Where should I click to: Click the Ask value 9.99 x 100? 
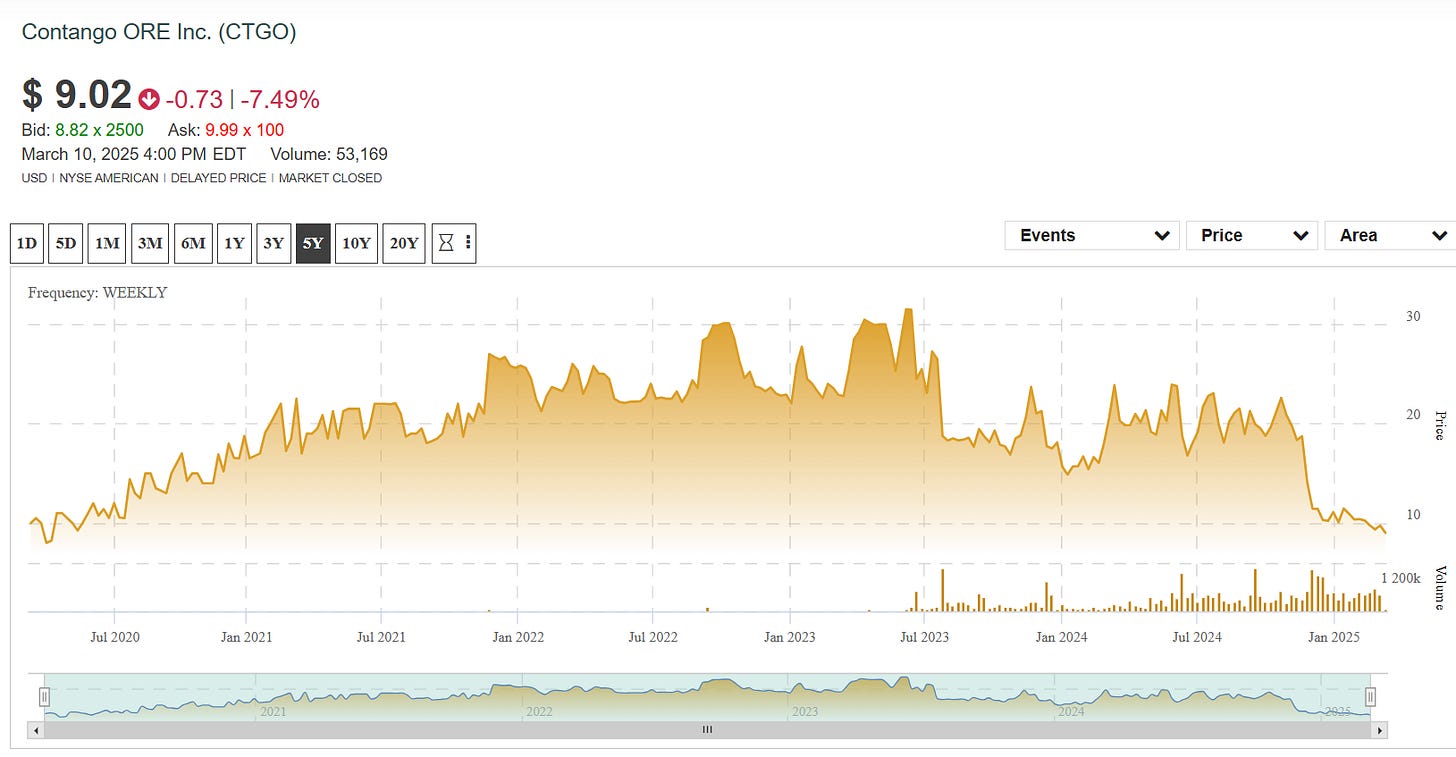pos(244,130)
